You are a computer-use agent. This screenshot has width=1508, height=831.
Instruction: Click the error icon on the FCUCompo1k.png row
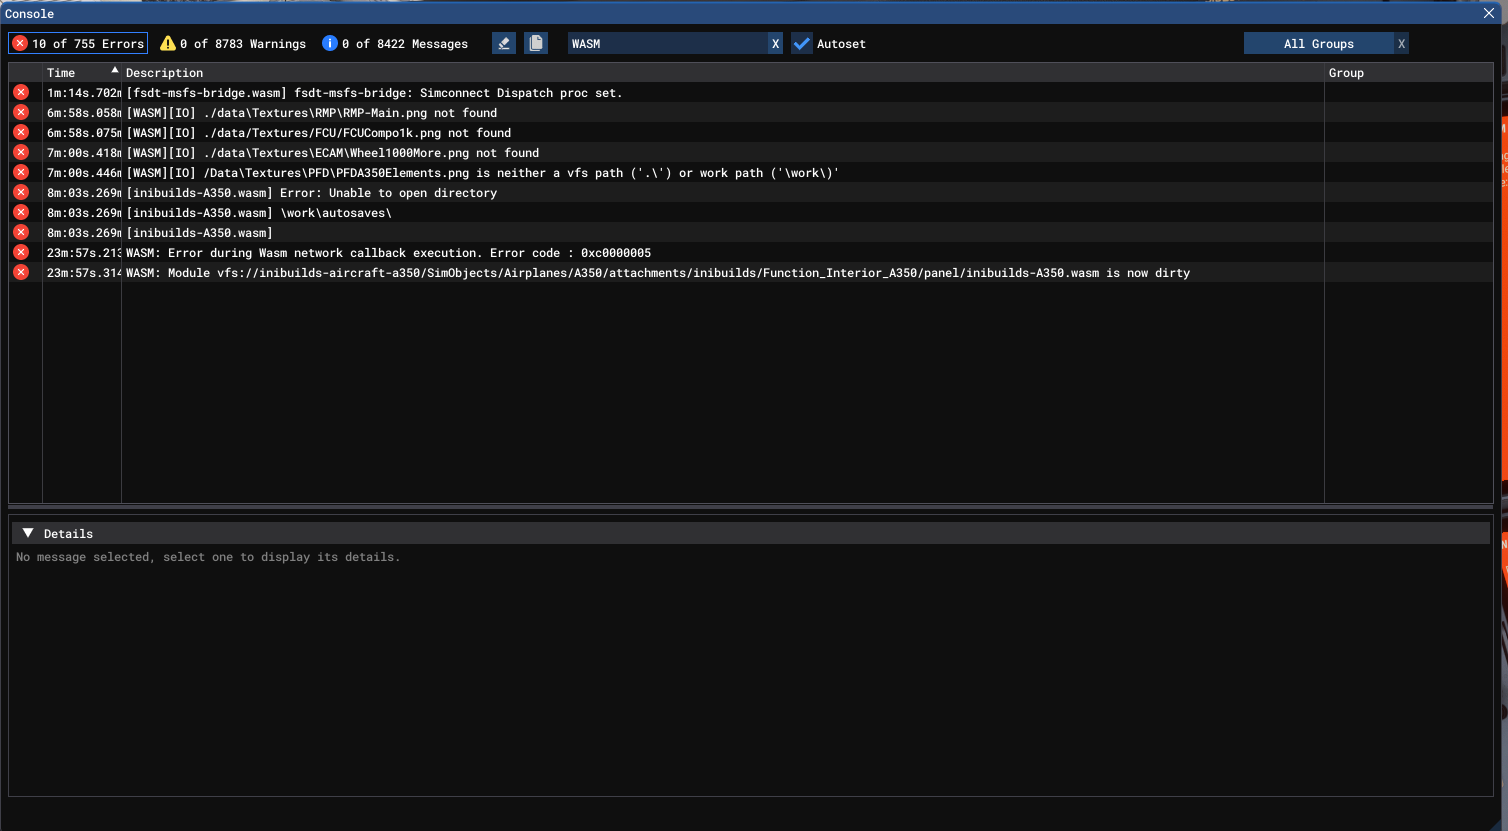tap(21, 132)
